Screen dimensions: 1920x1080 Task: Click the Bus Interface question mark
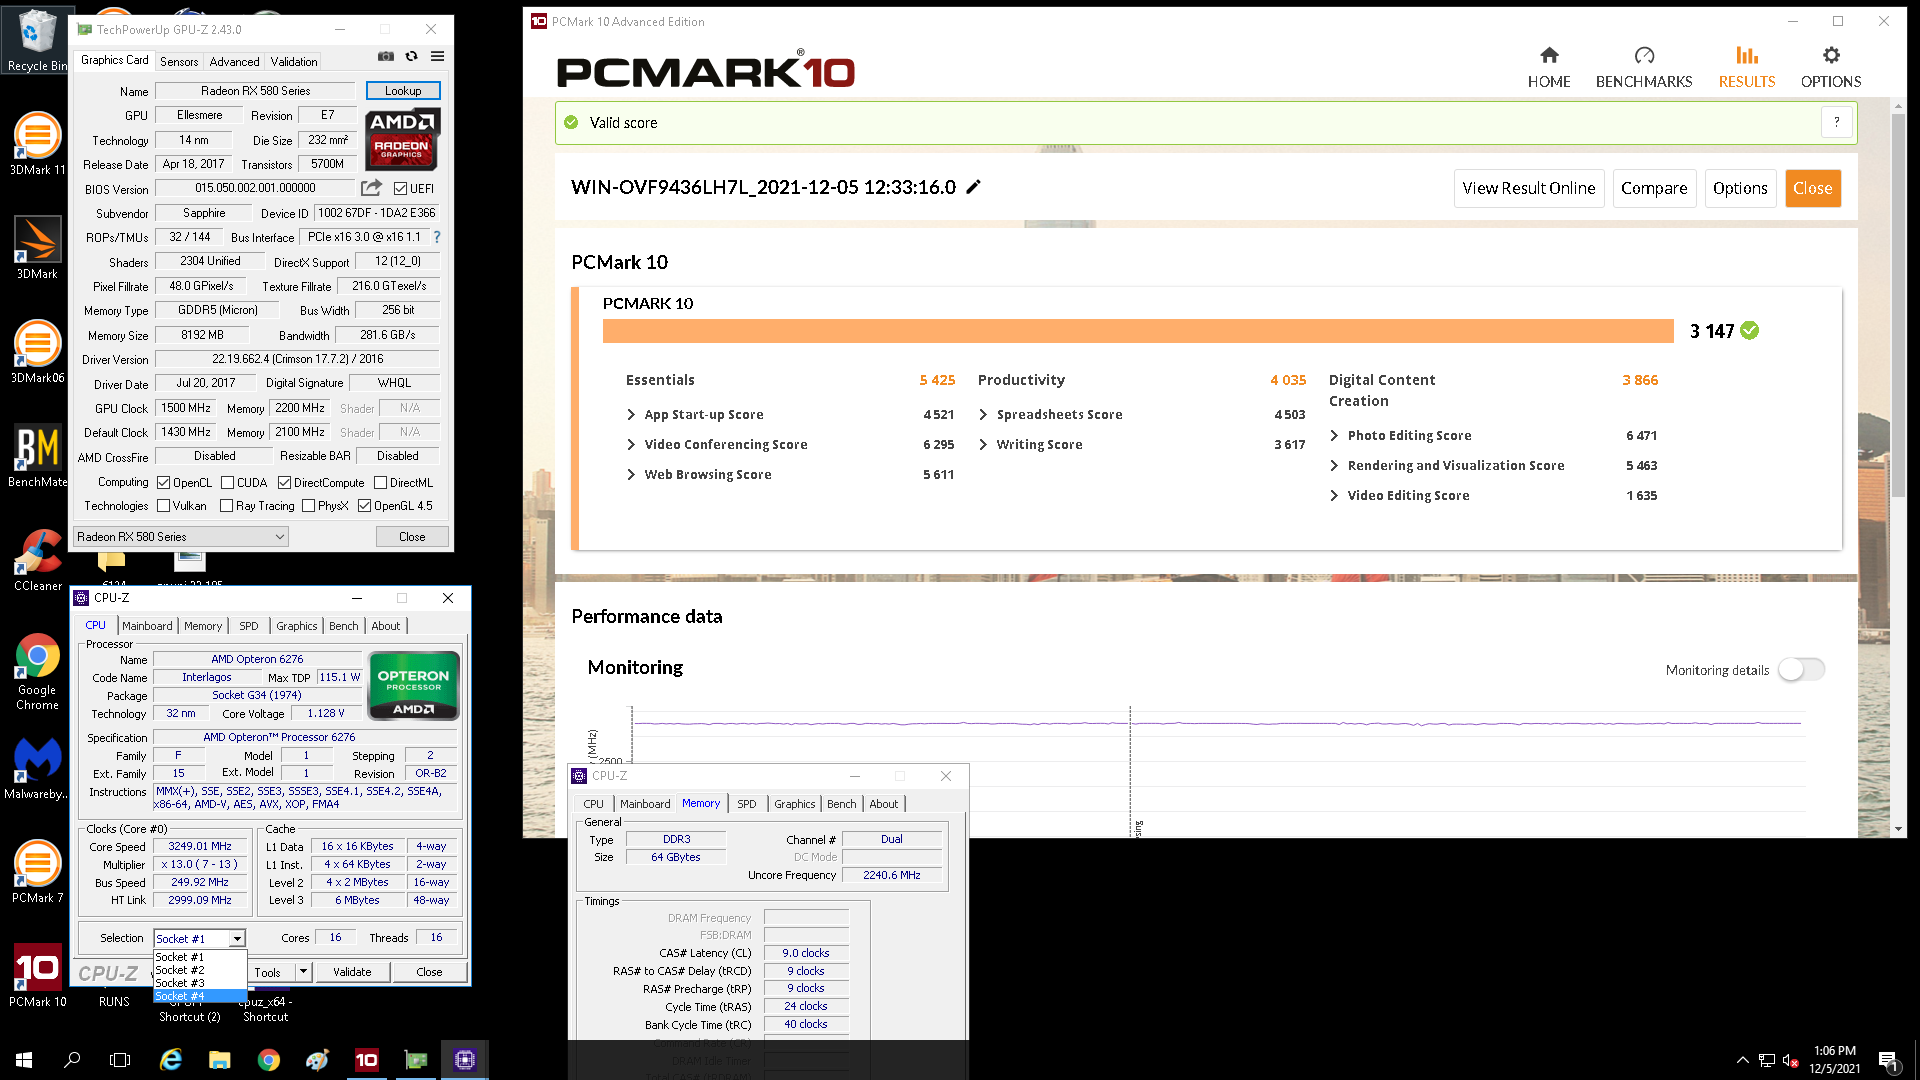point(437,237)
